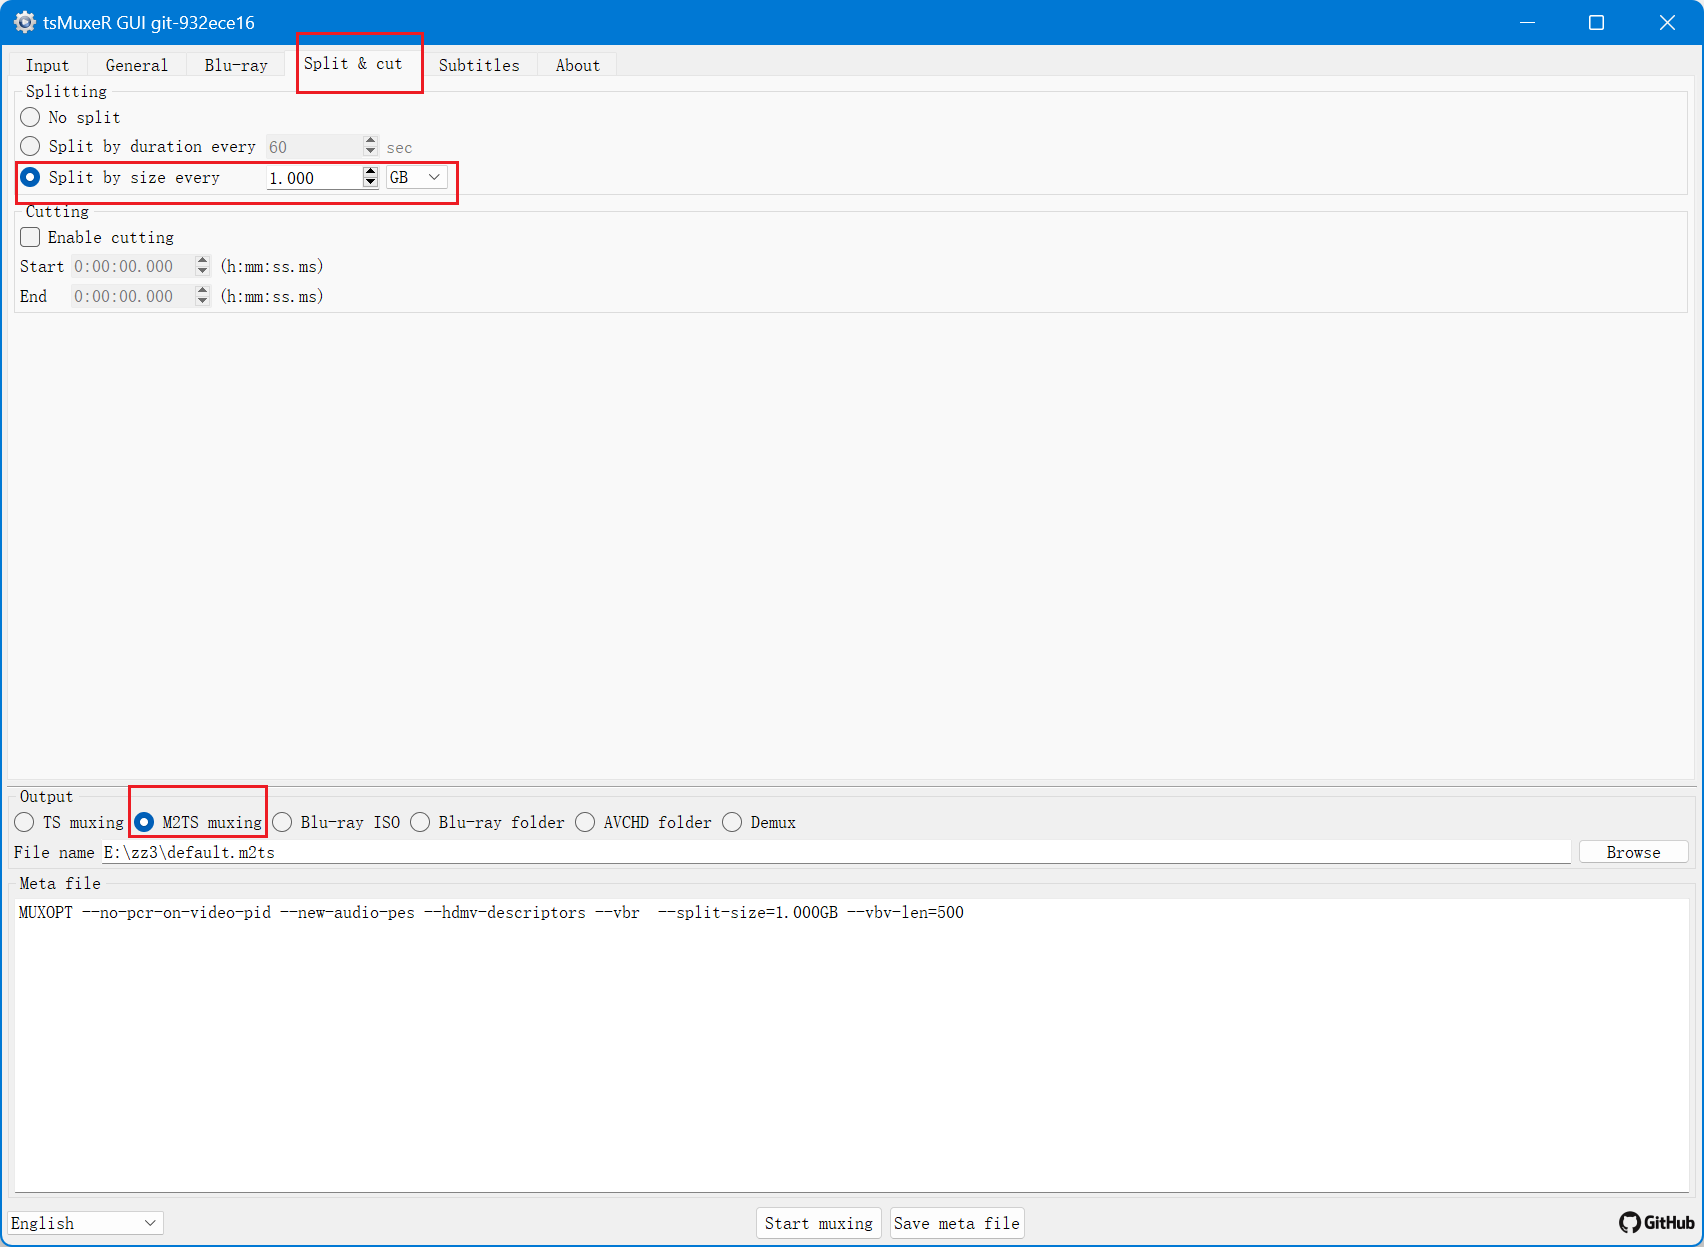Click the Start time field
The height and width of the screenshot is (1247, 1704).
(132, 266)
